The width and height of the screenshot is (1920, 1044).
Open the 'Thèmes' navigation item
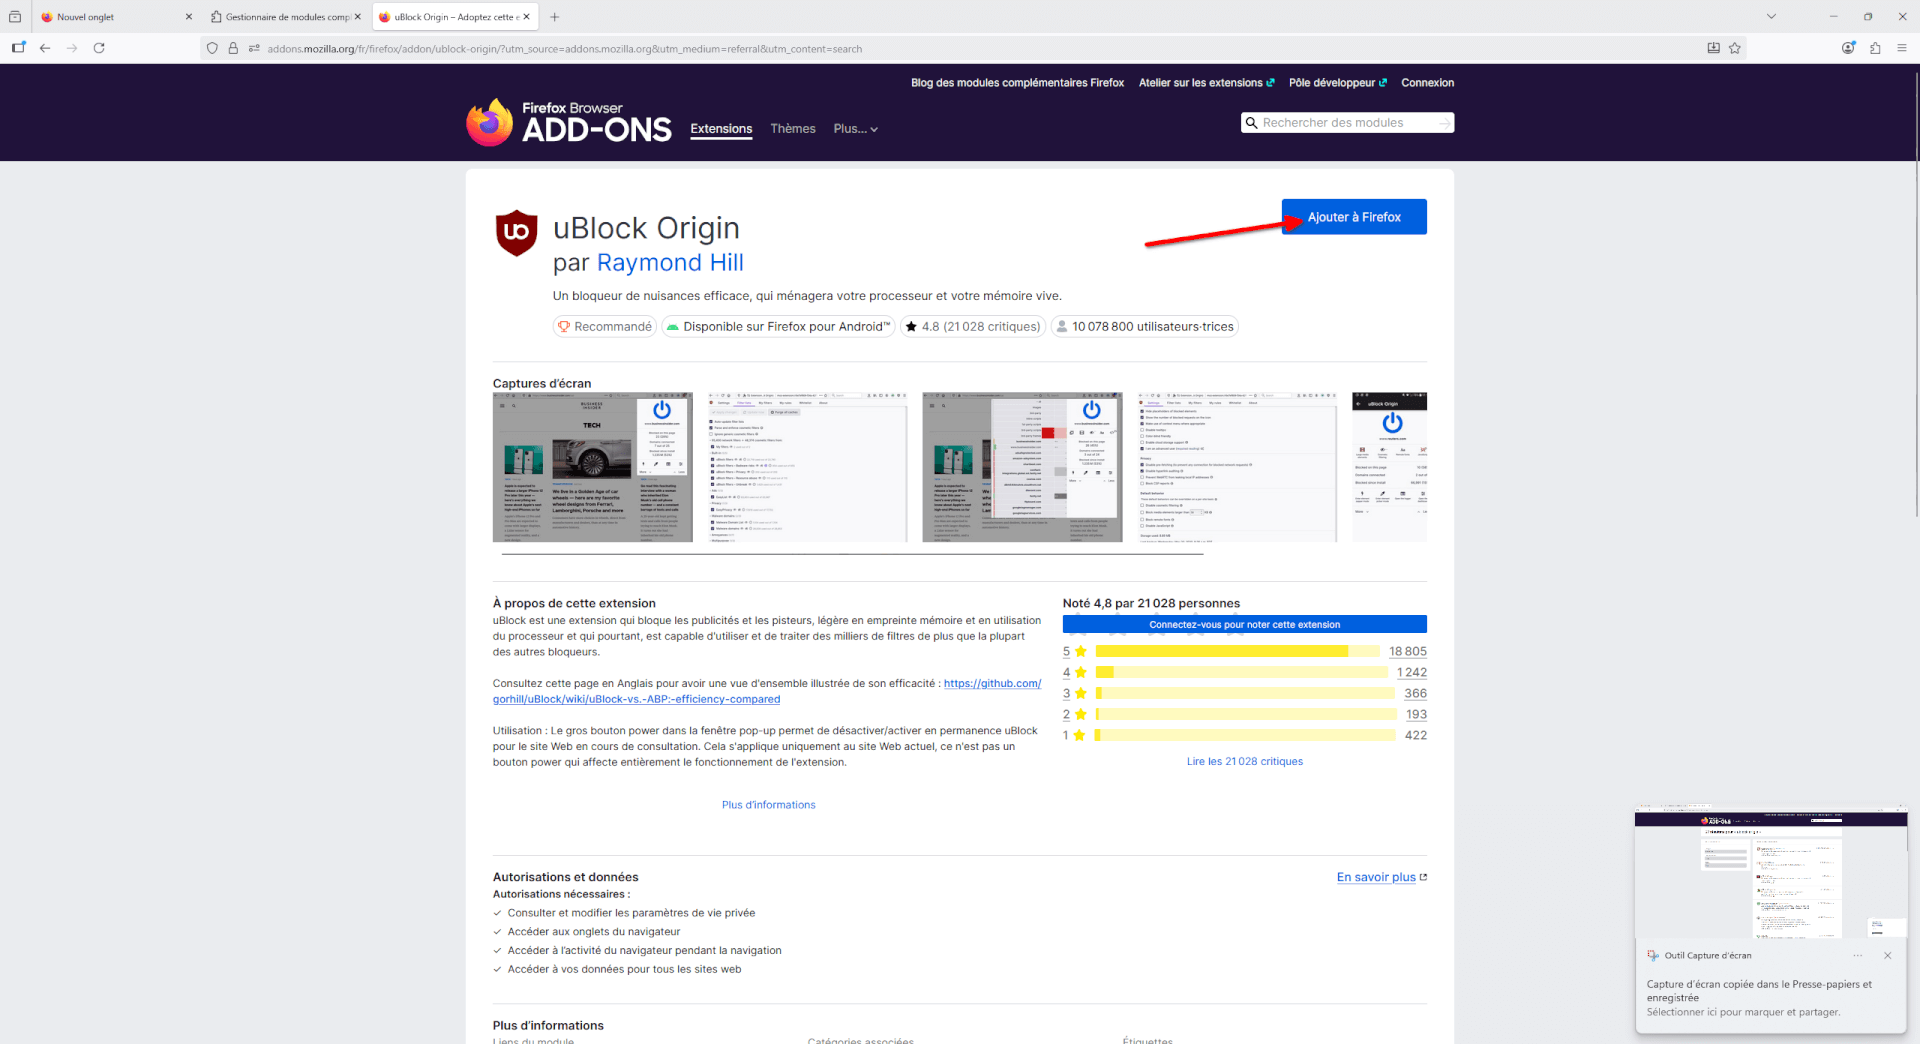792,129
